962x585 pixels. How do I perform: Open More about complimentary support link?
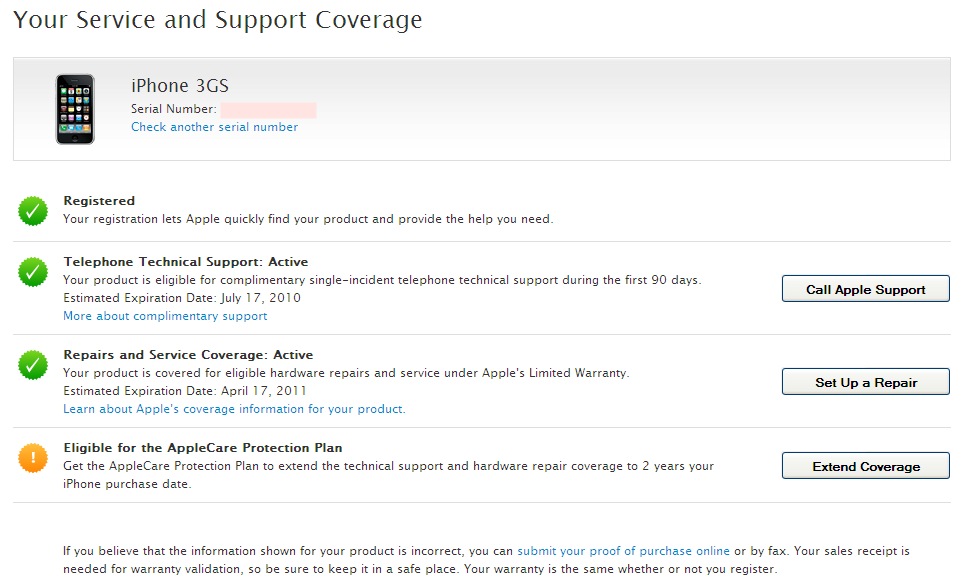165,316
